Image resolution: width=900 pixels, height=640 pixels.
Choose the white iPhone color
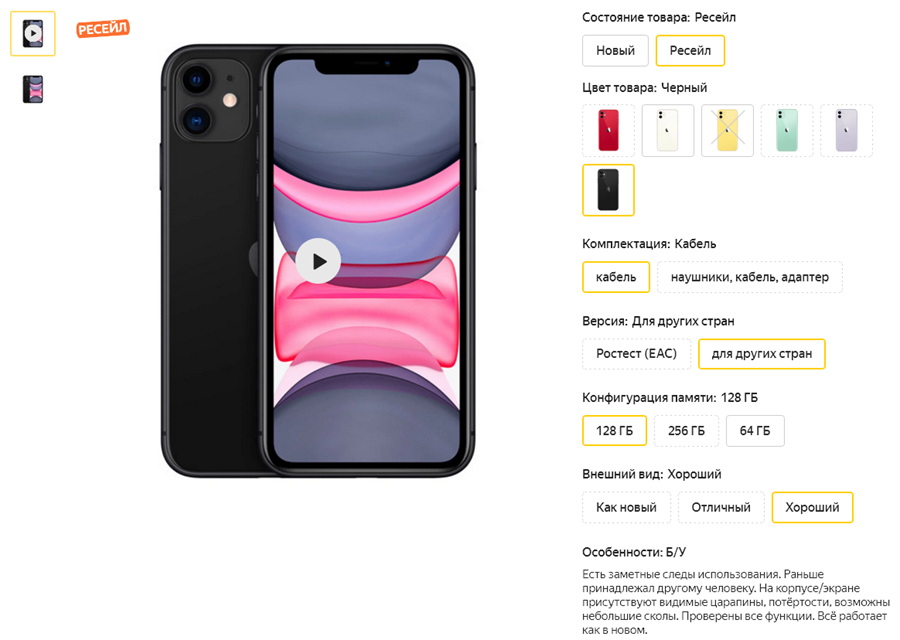tap(668, 130)
